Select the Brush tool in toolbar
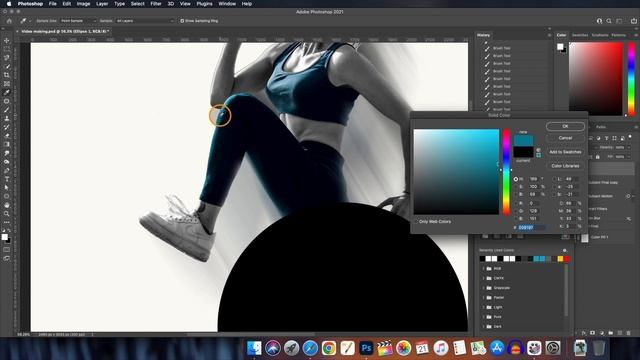 point(7,110)
